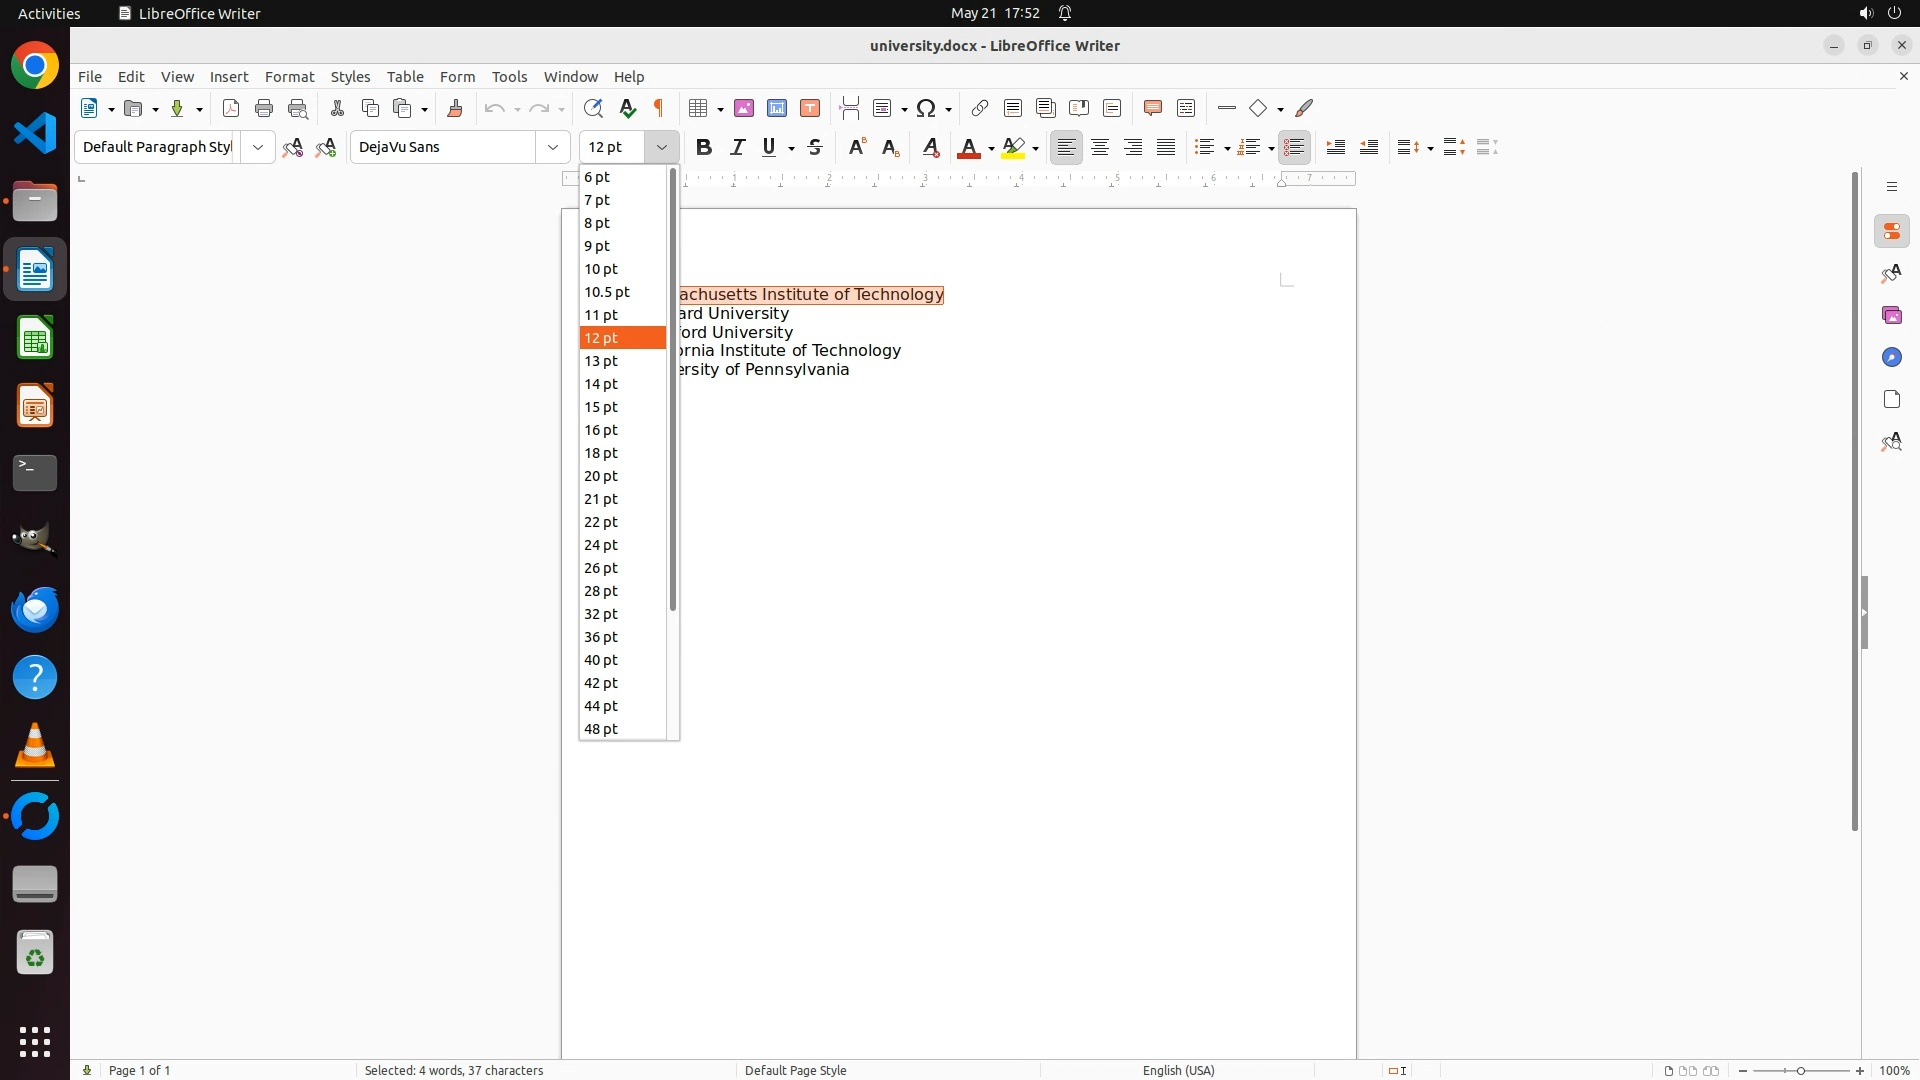Open the Format menu

point(289,77)
